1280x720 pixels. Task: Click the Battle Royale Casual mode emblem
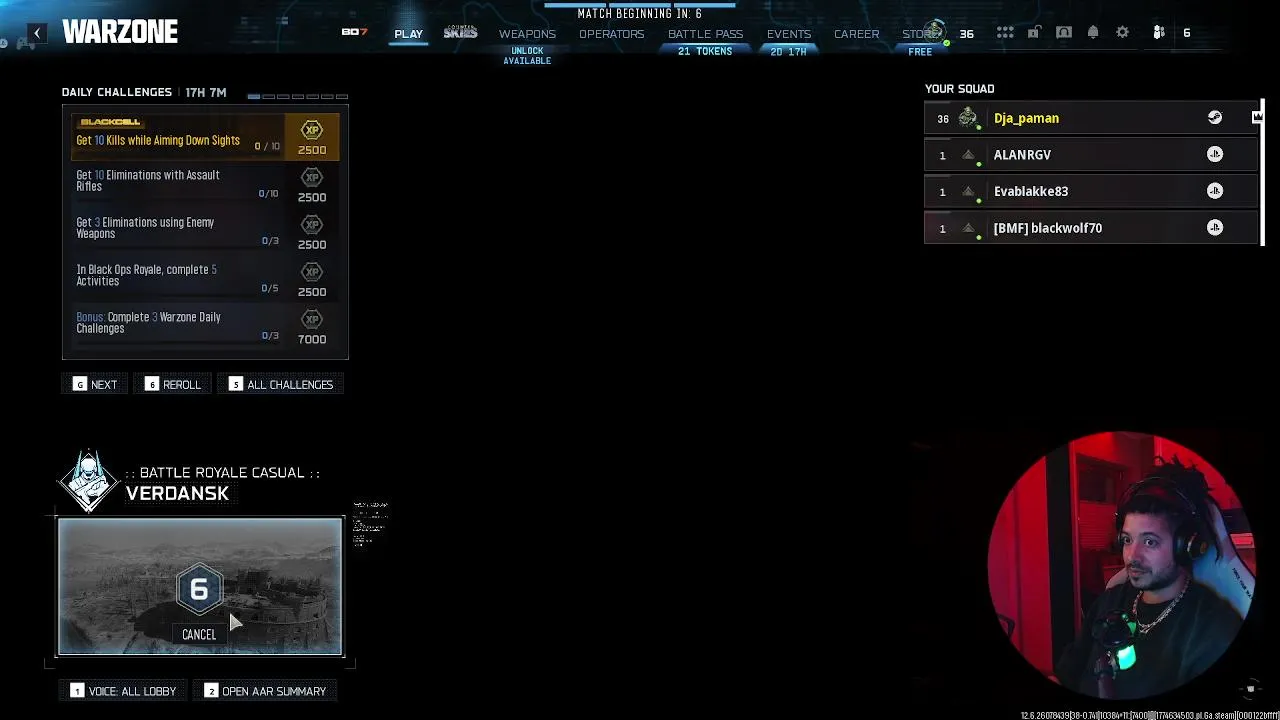(x=89, y=481)
